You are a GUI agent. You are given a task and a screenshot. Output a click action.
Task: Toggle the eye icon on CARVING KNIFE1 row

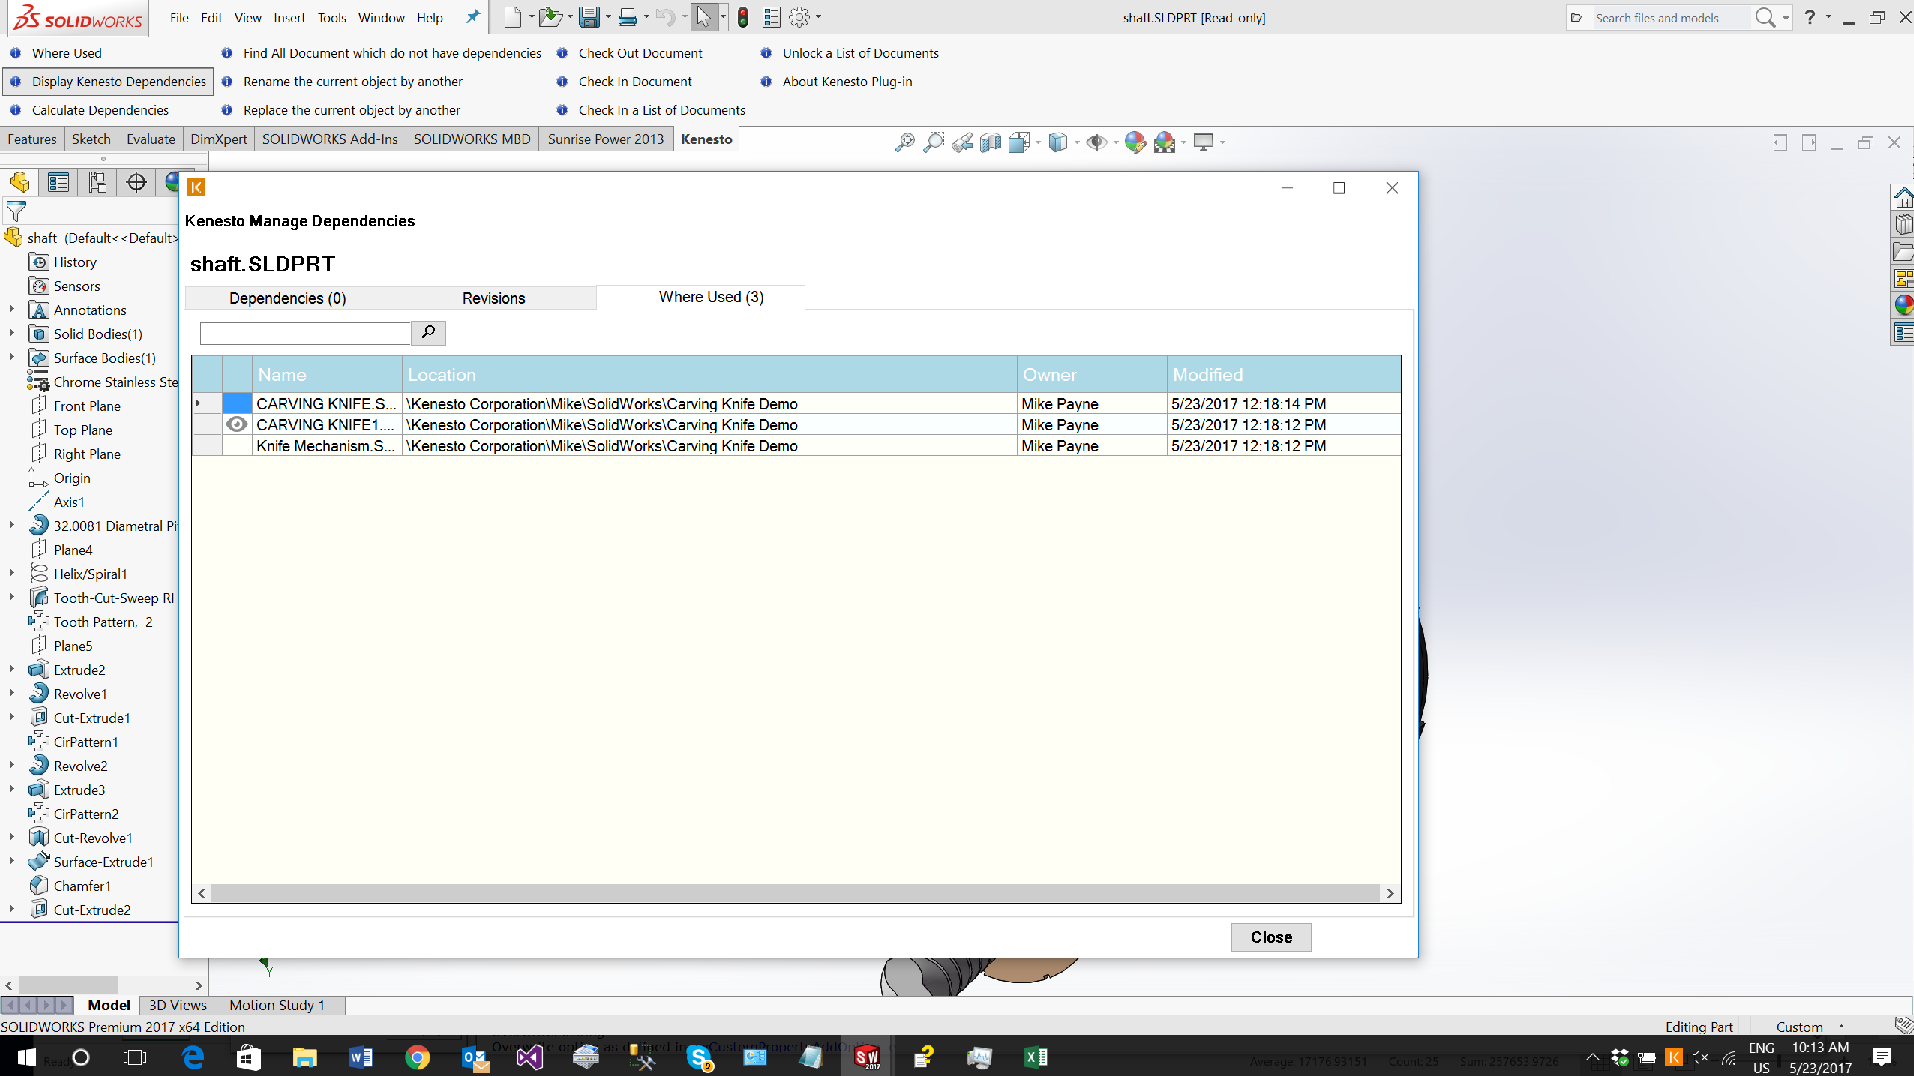pyautogui.click(x=236, y=424)
